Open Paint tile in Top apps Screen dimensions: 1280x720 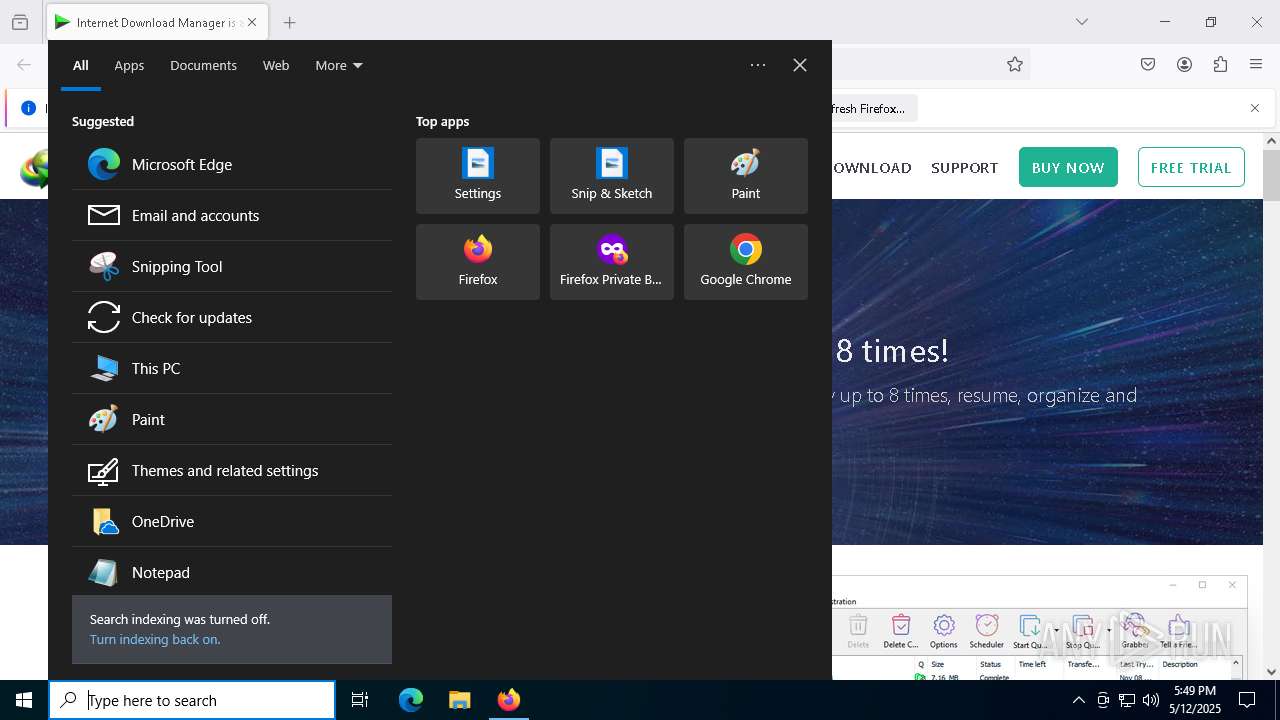[746, 176]
